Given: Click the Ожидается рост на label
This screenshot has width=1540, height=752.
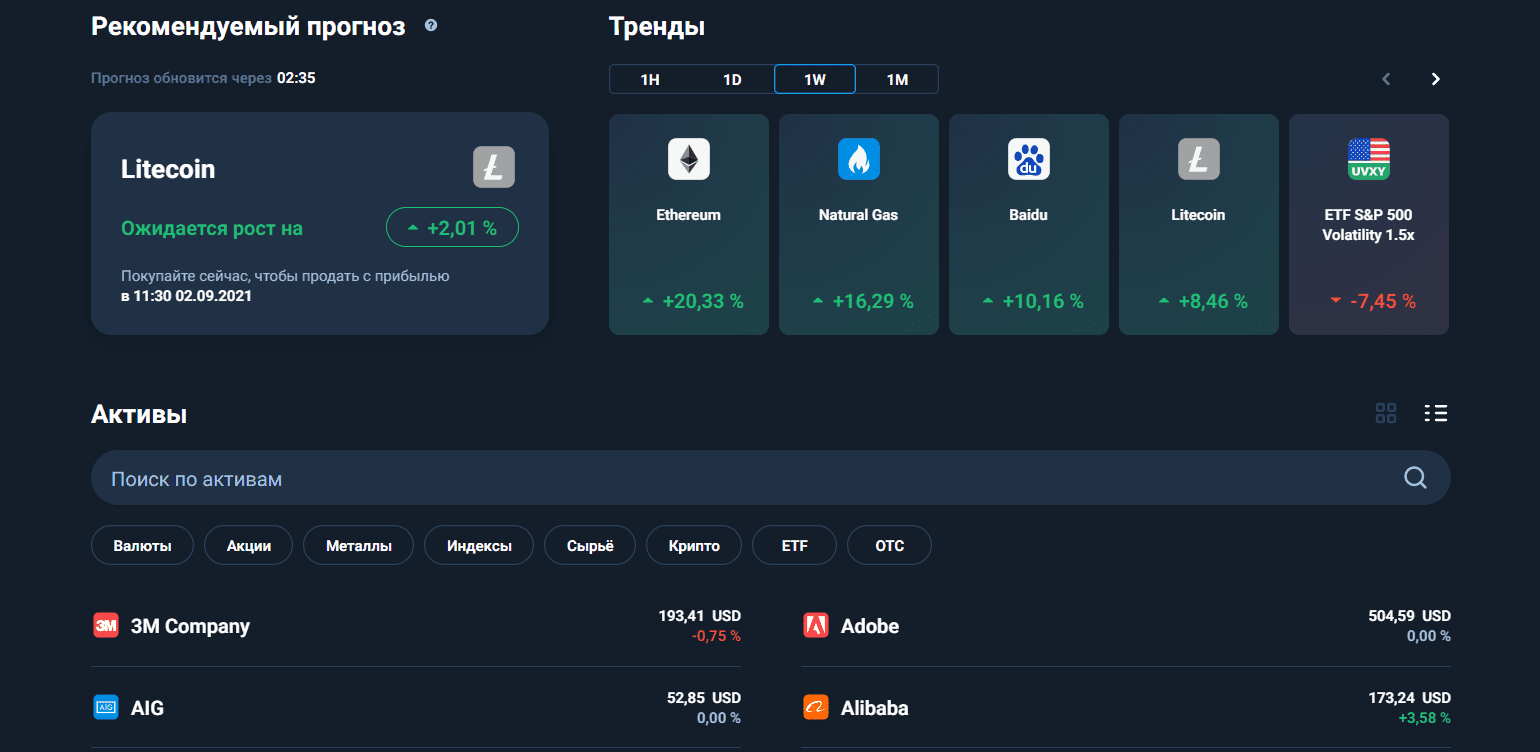Looking at the screenshot, I should point(212,228).
